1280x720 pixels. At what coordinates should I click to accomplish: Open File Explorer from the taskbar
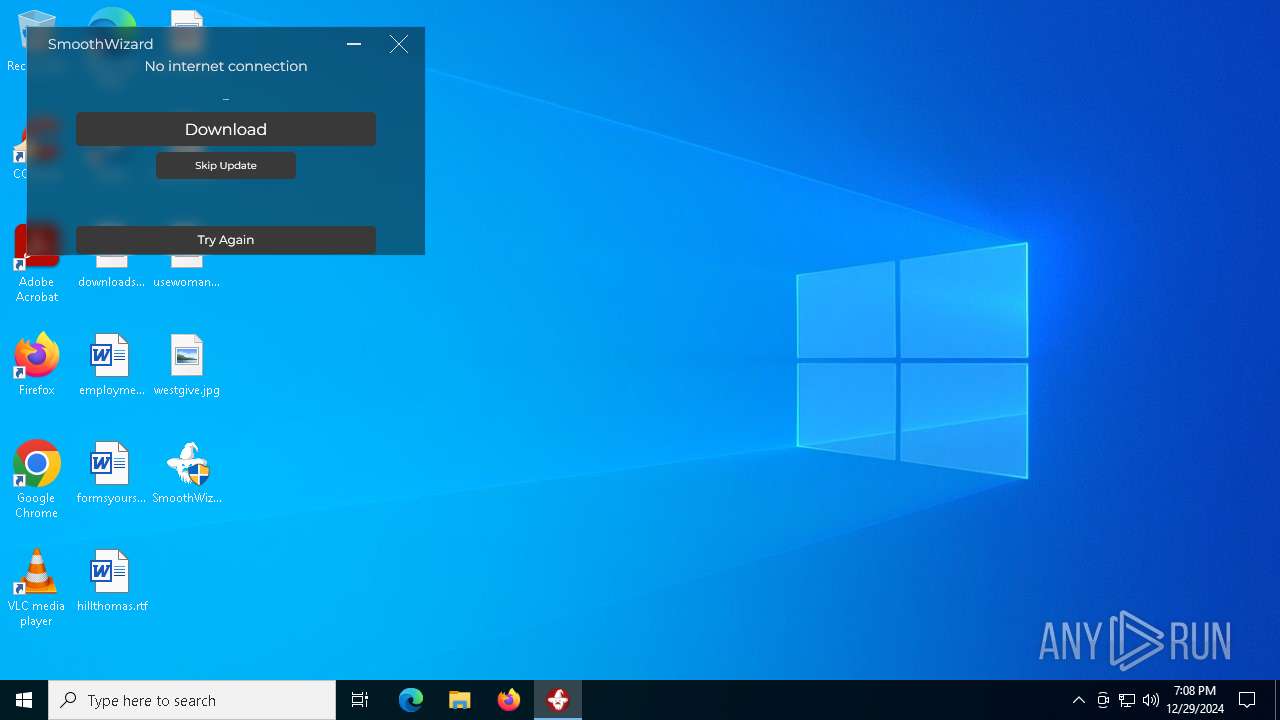pos(460,700)
